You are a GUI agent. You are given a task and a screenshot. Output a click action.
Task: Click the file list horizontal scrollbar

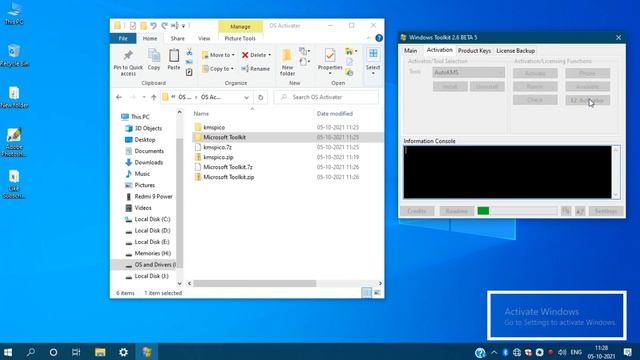coord(254,283)
